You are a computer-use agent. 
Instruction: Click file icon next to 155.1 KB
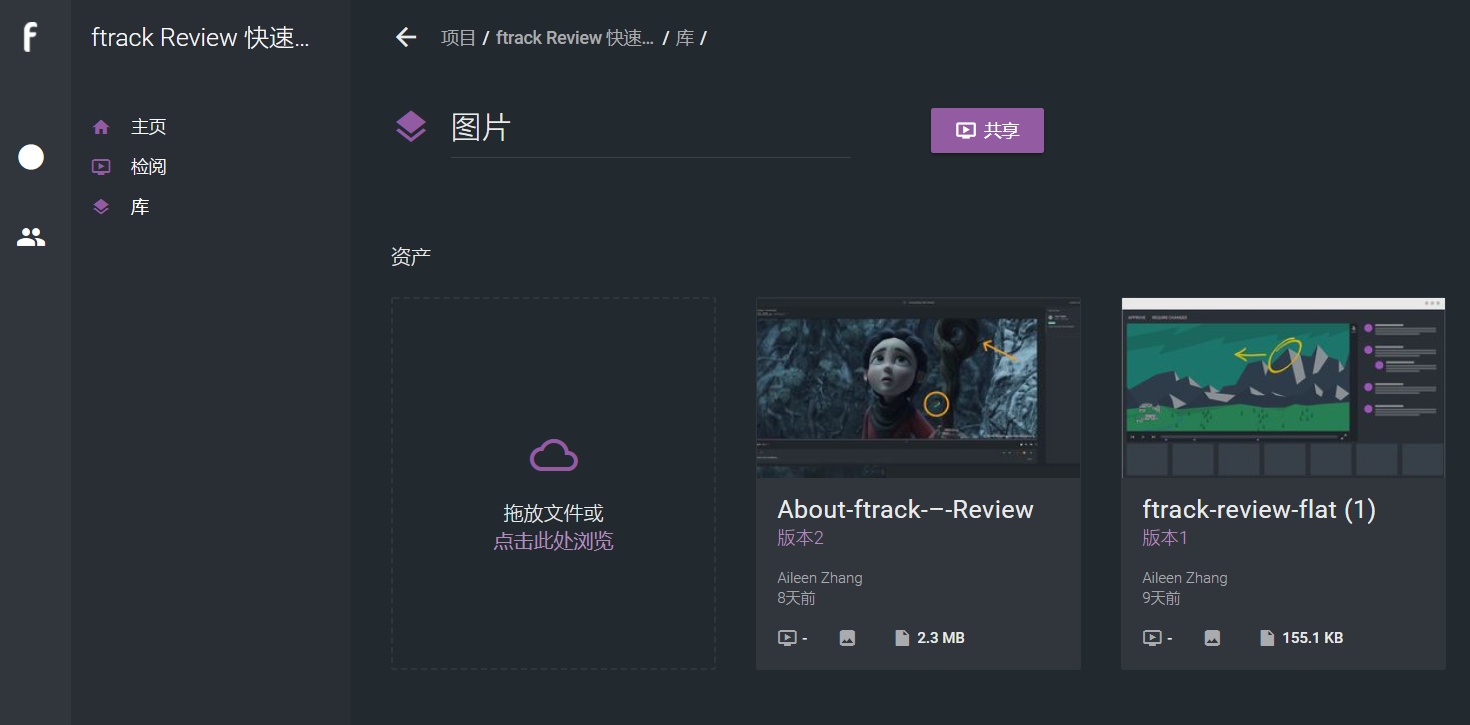(1267, 638)
